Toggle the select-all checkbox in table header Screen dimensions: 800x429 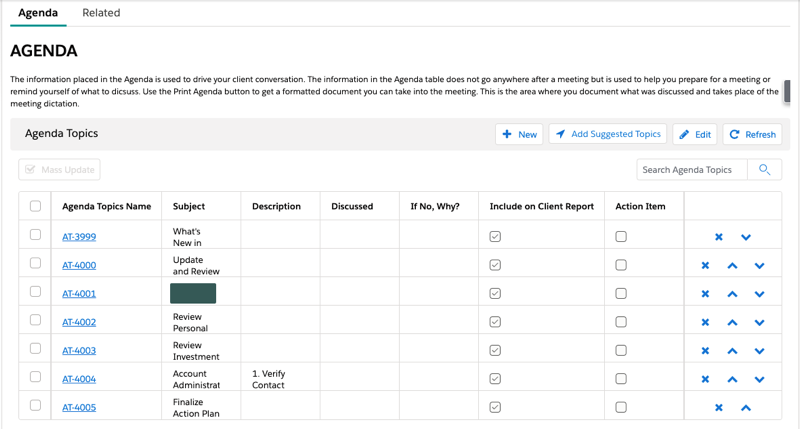tap(36, 206)
